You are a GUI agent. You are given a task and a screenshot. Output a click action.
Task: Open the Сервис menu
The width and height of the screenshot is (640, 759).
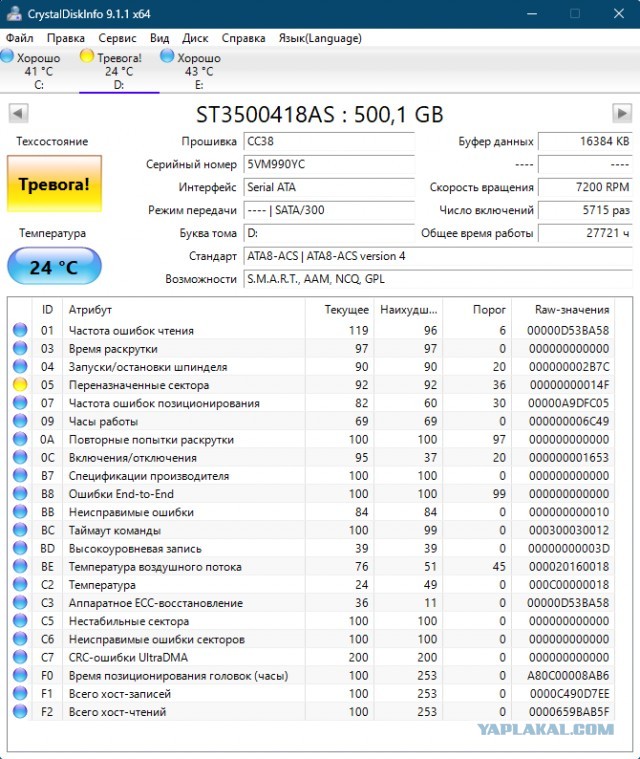coord(117,38)
